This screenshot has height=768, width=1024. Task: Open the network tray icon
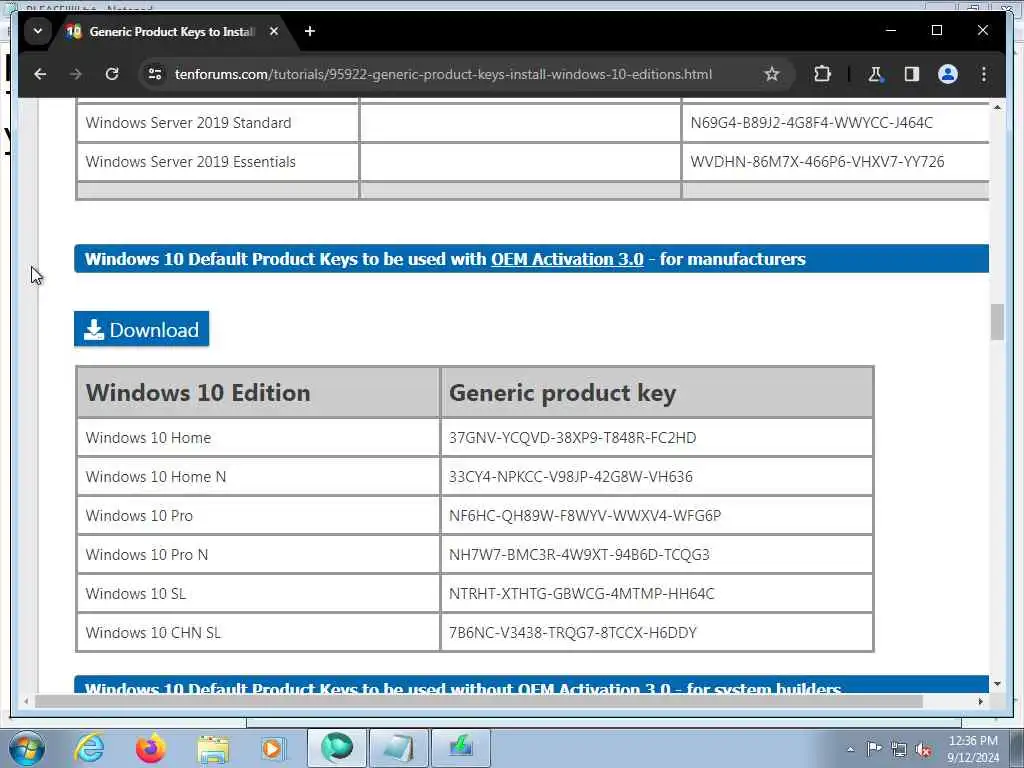pyautogui.click(x=899, y=749)
